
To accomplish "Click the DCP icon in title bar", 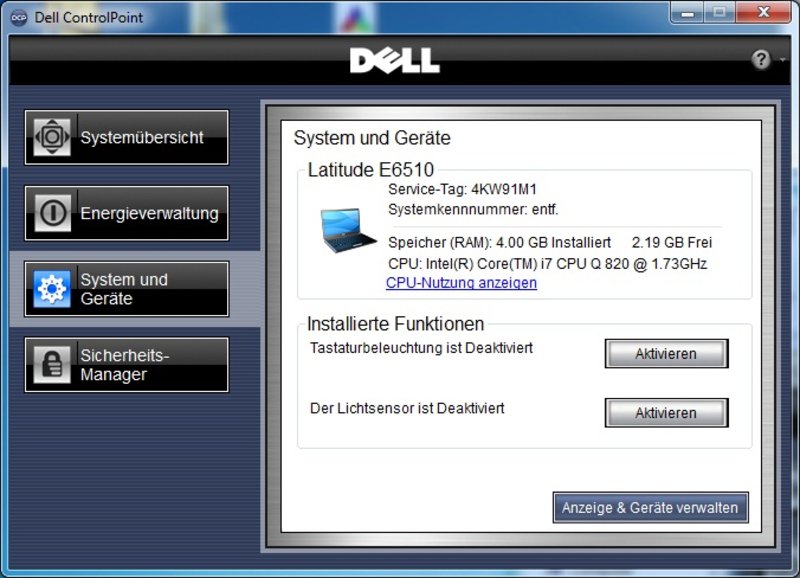I will pos(19,17).
